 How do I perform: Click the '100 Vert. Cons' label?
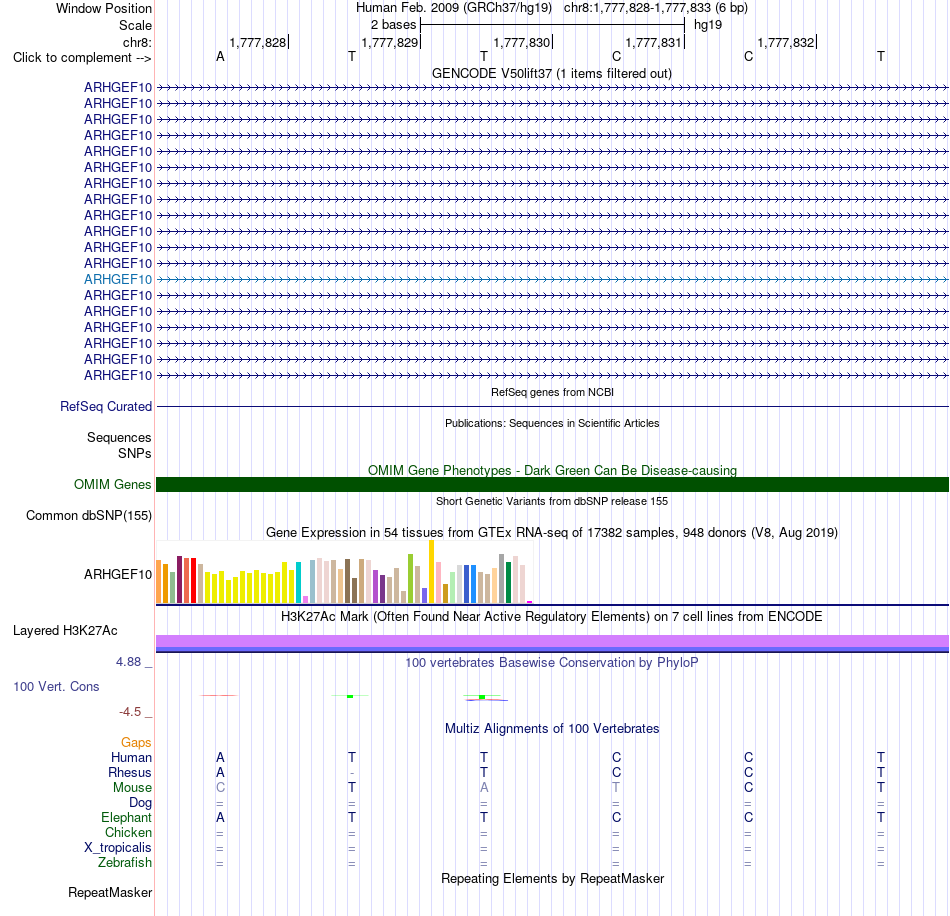(x=56, y=686)
